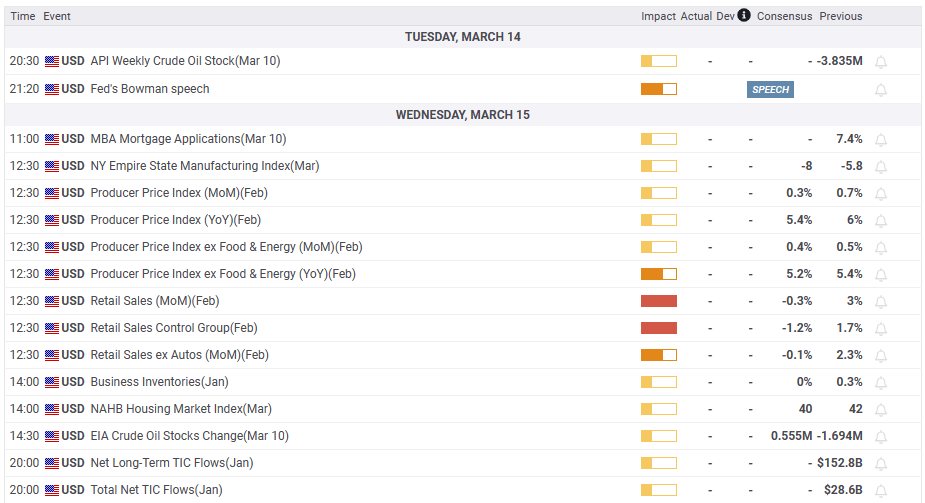Image resolution: width=925 pixels, height=503 pixels.
Task: Click the Event column header
Action: pyautogui.click(x=57, y=16)
